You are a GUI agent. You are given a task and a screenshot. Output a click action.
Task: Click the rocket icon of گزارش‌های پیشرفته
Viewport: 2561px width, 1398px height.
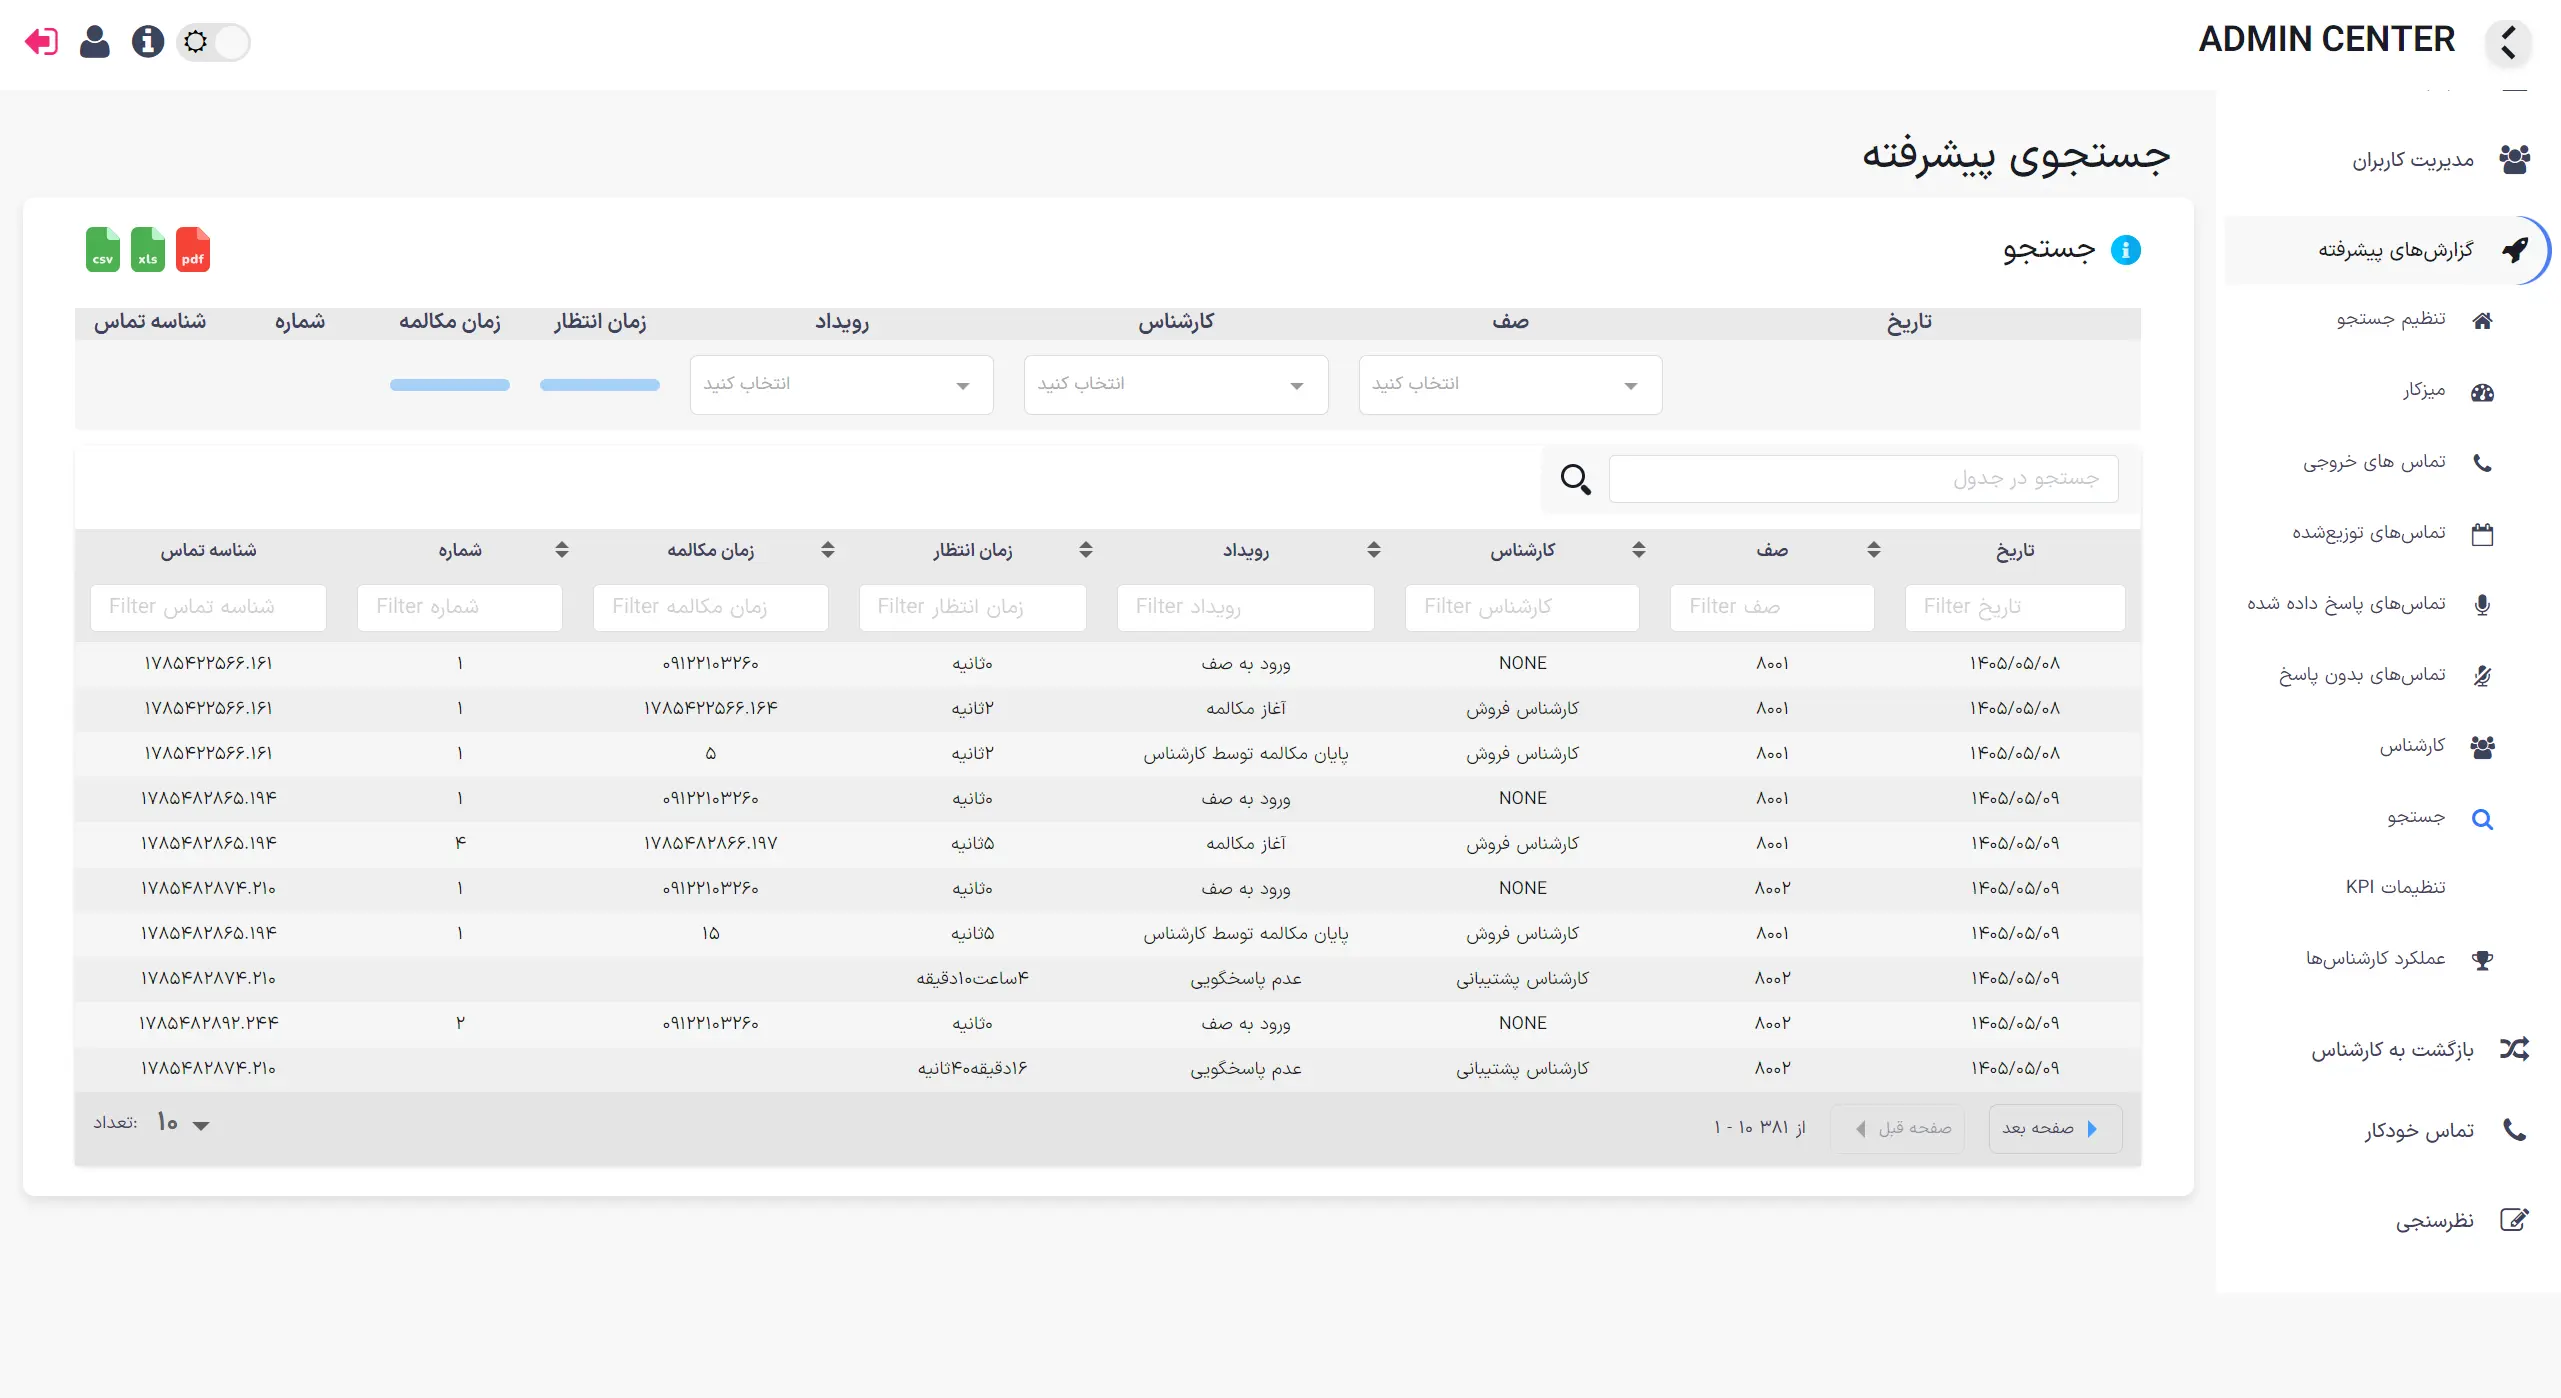[2514, 249]
